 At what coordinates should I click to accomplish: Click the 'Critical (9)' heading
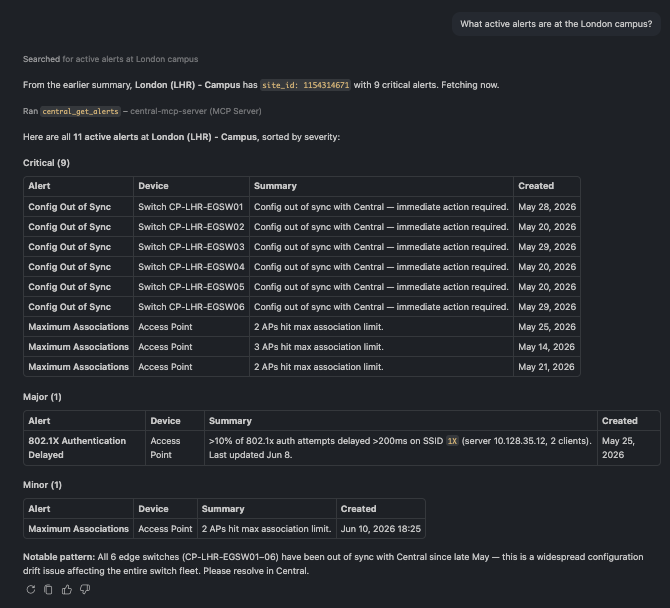coord(46,163)
